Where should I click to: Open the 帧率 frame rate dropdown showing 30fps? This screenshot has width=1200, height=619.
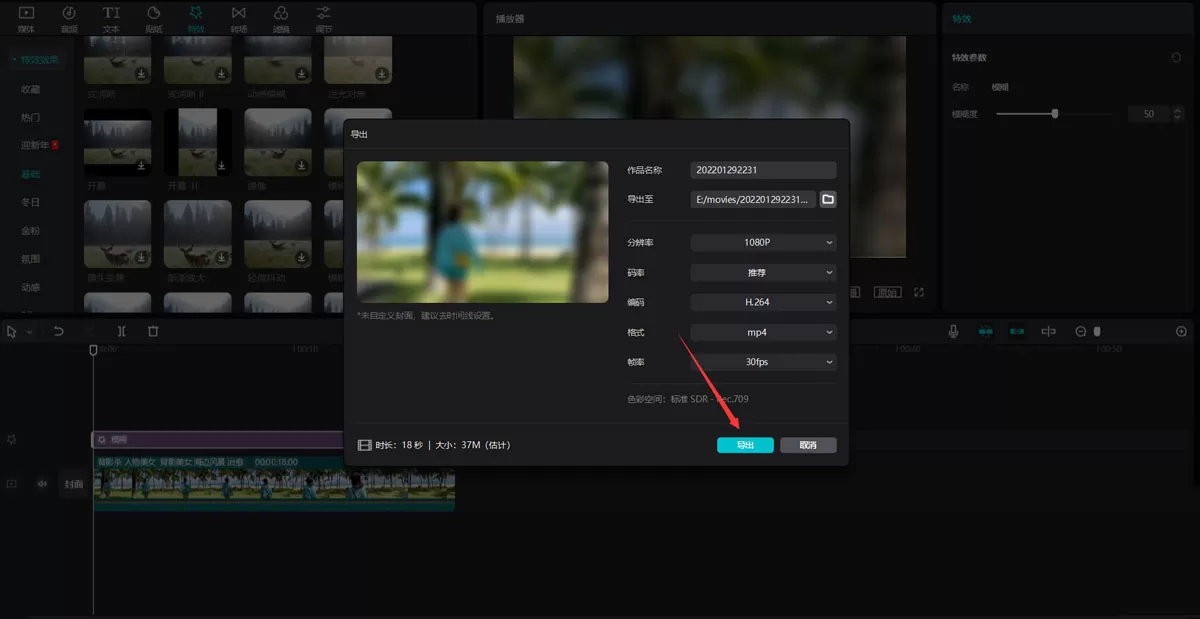[763, 362]
